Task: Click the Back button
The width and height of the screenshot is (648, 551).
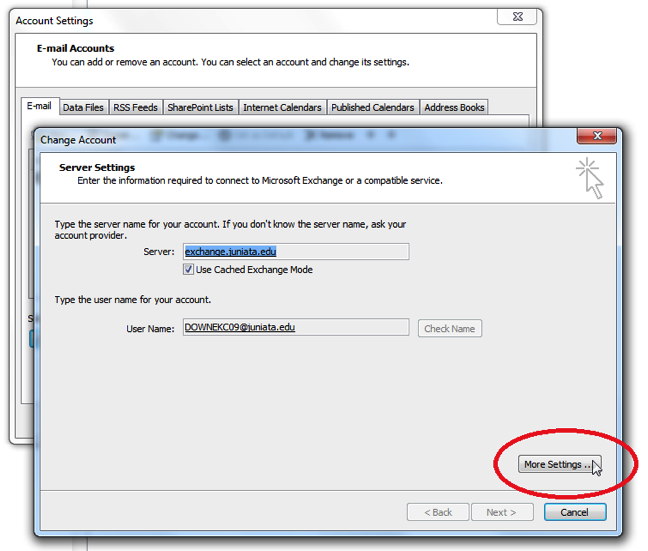Action: click(438, 512)
